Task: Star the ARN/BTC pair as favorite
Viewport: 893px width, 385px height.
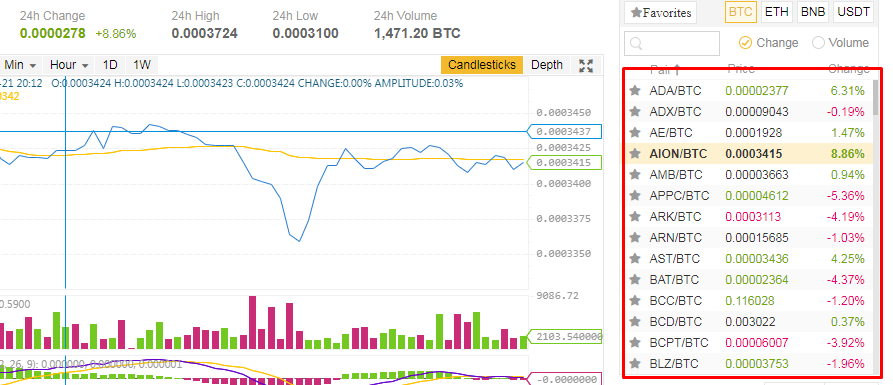Action: point(634,237)
